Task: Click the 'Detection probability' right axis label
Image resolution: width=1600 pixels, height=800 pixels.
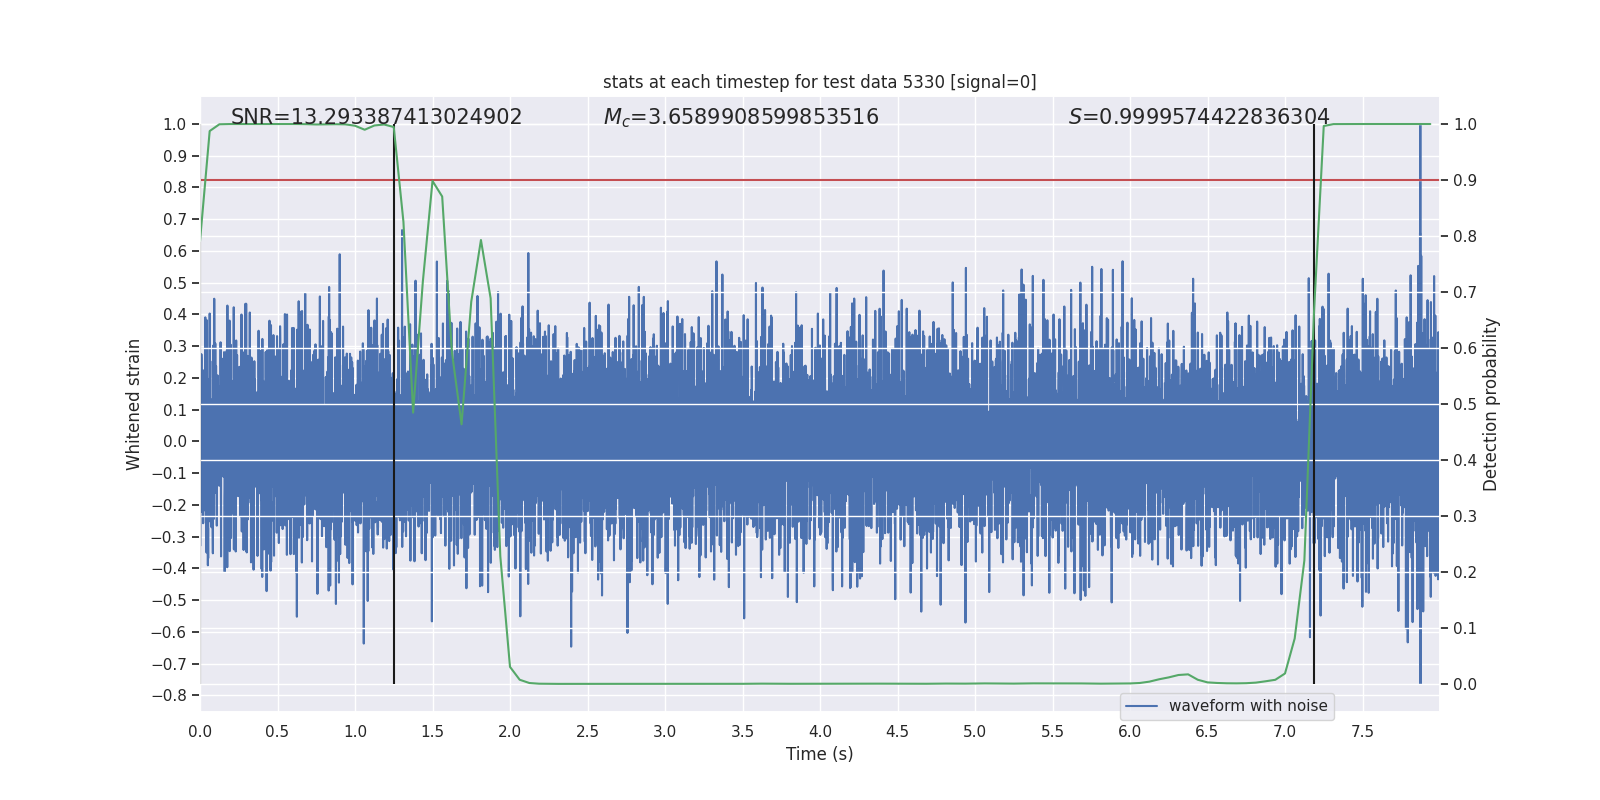Action: (1491, 404)
